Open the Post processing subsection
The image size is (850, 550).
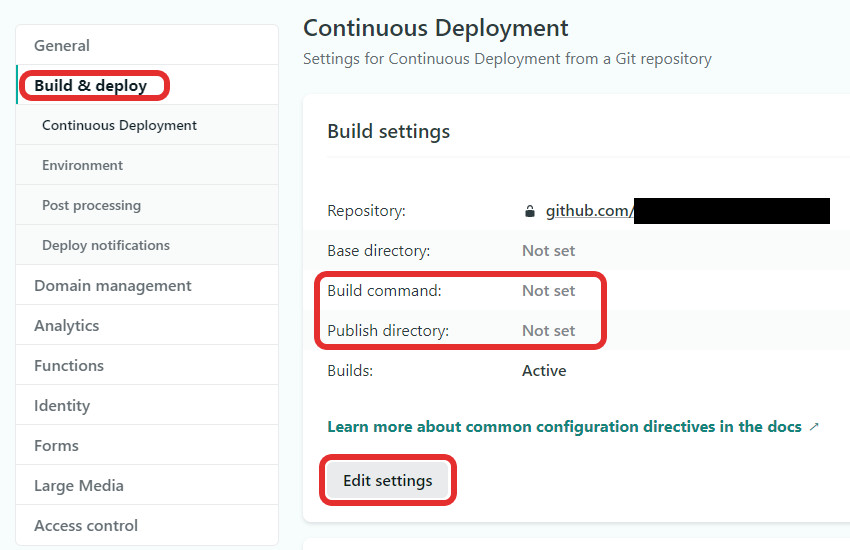pos(91,206)
